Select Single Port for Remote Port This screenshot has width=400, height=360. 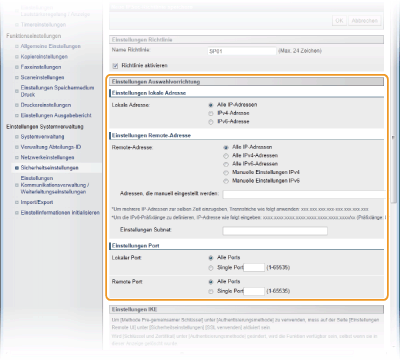click(x=211, y=292)
